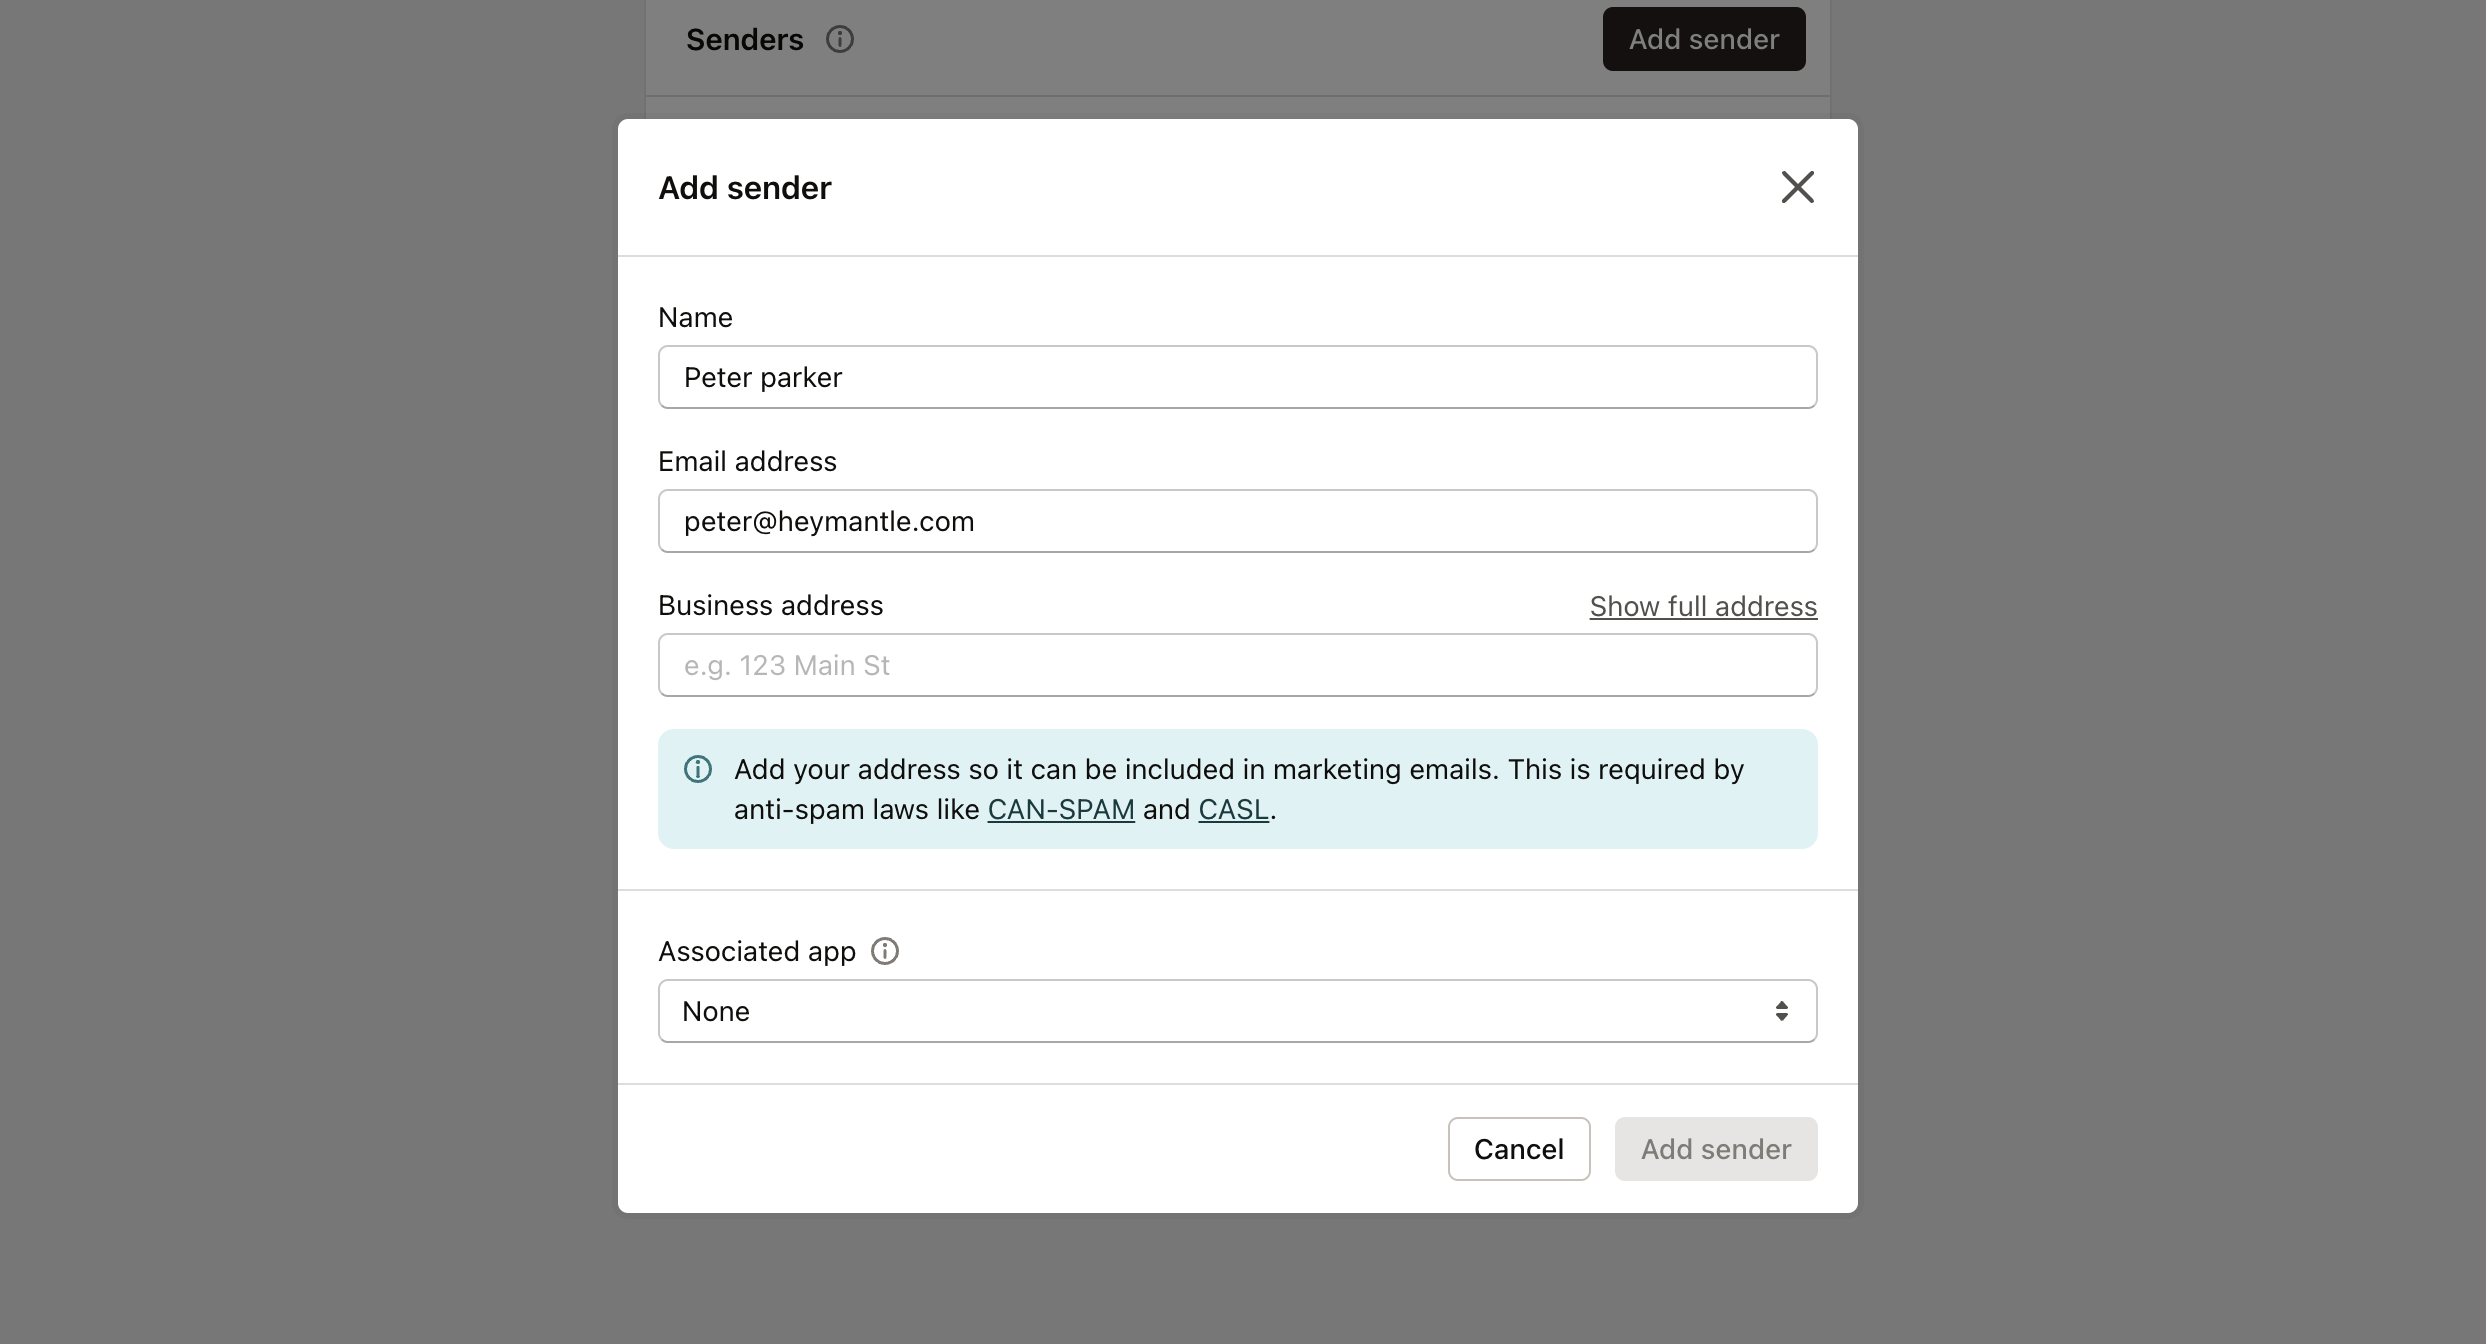This screenshot has width=2486, height=1344.
Task: Click the Senders section heading
Action: click(x=744, y=40)
